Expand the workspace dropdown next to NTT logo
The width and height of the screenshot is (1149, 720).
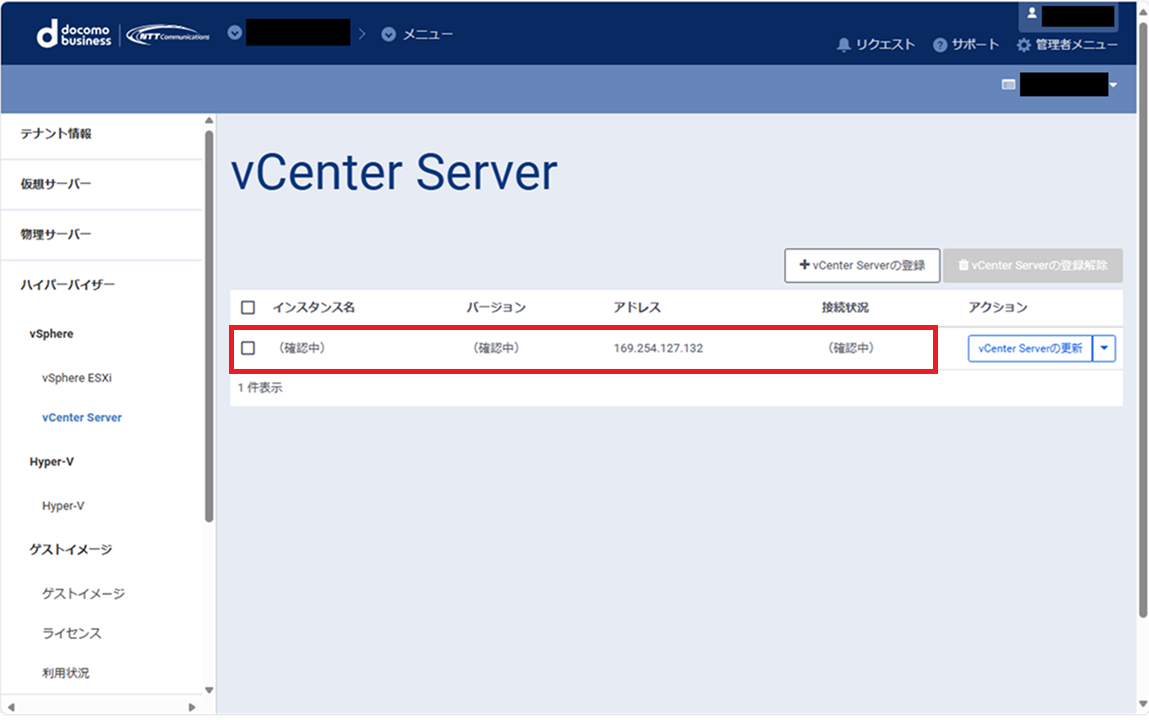click(x=235, y=33)
